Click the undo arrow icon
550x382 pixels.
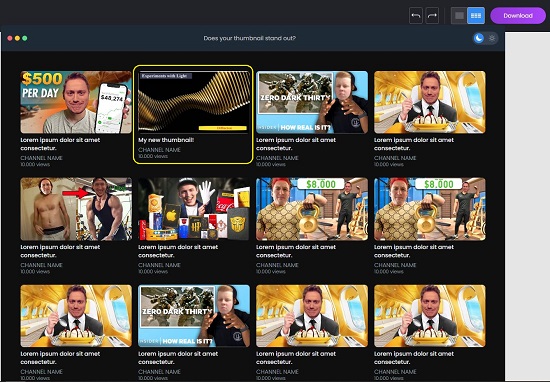tap(416, 15)
